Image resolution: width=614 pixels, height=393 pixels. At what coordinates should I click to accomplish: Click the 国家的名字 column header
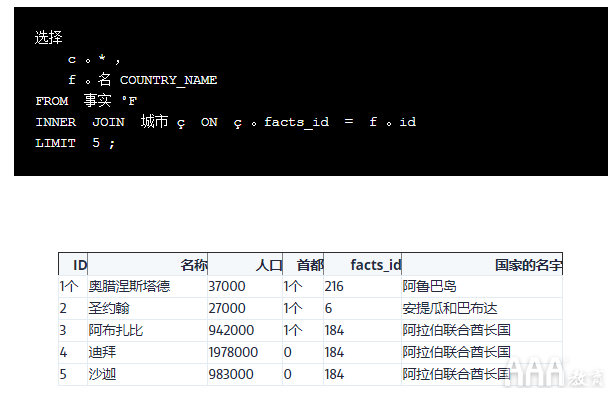482,265
